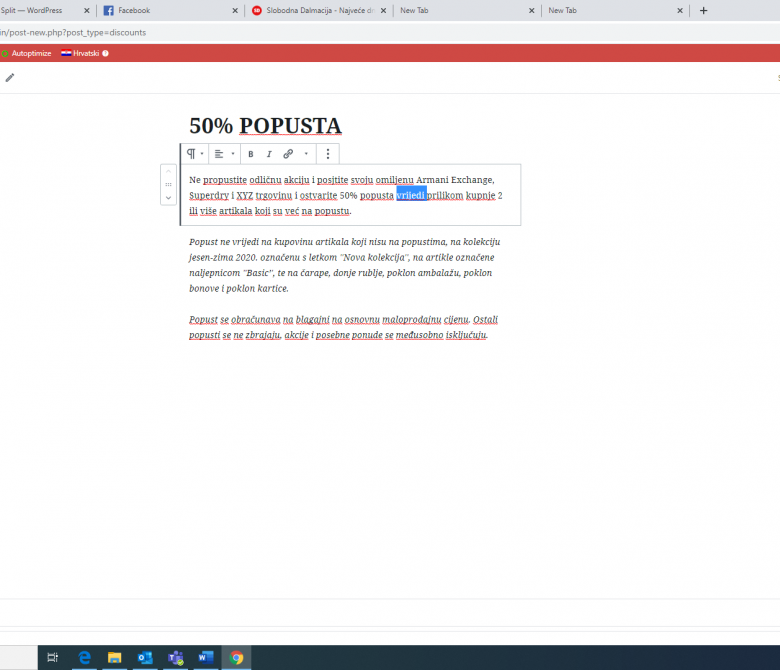Click the green Autoptimize status circle

point(5,53)
